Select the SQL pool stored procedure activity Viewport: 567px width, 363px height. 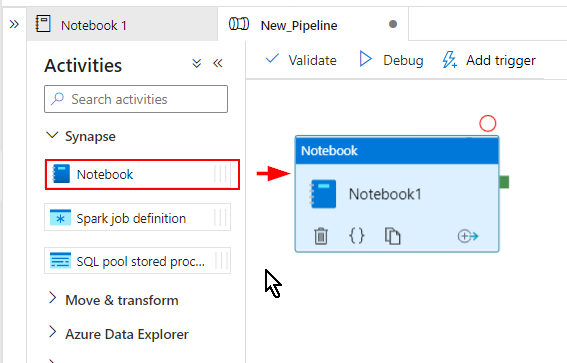click(137, 261)
